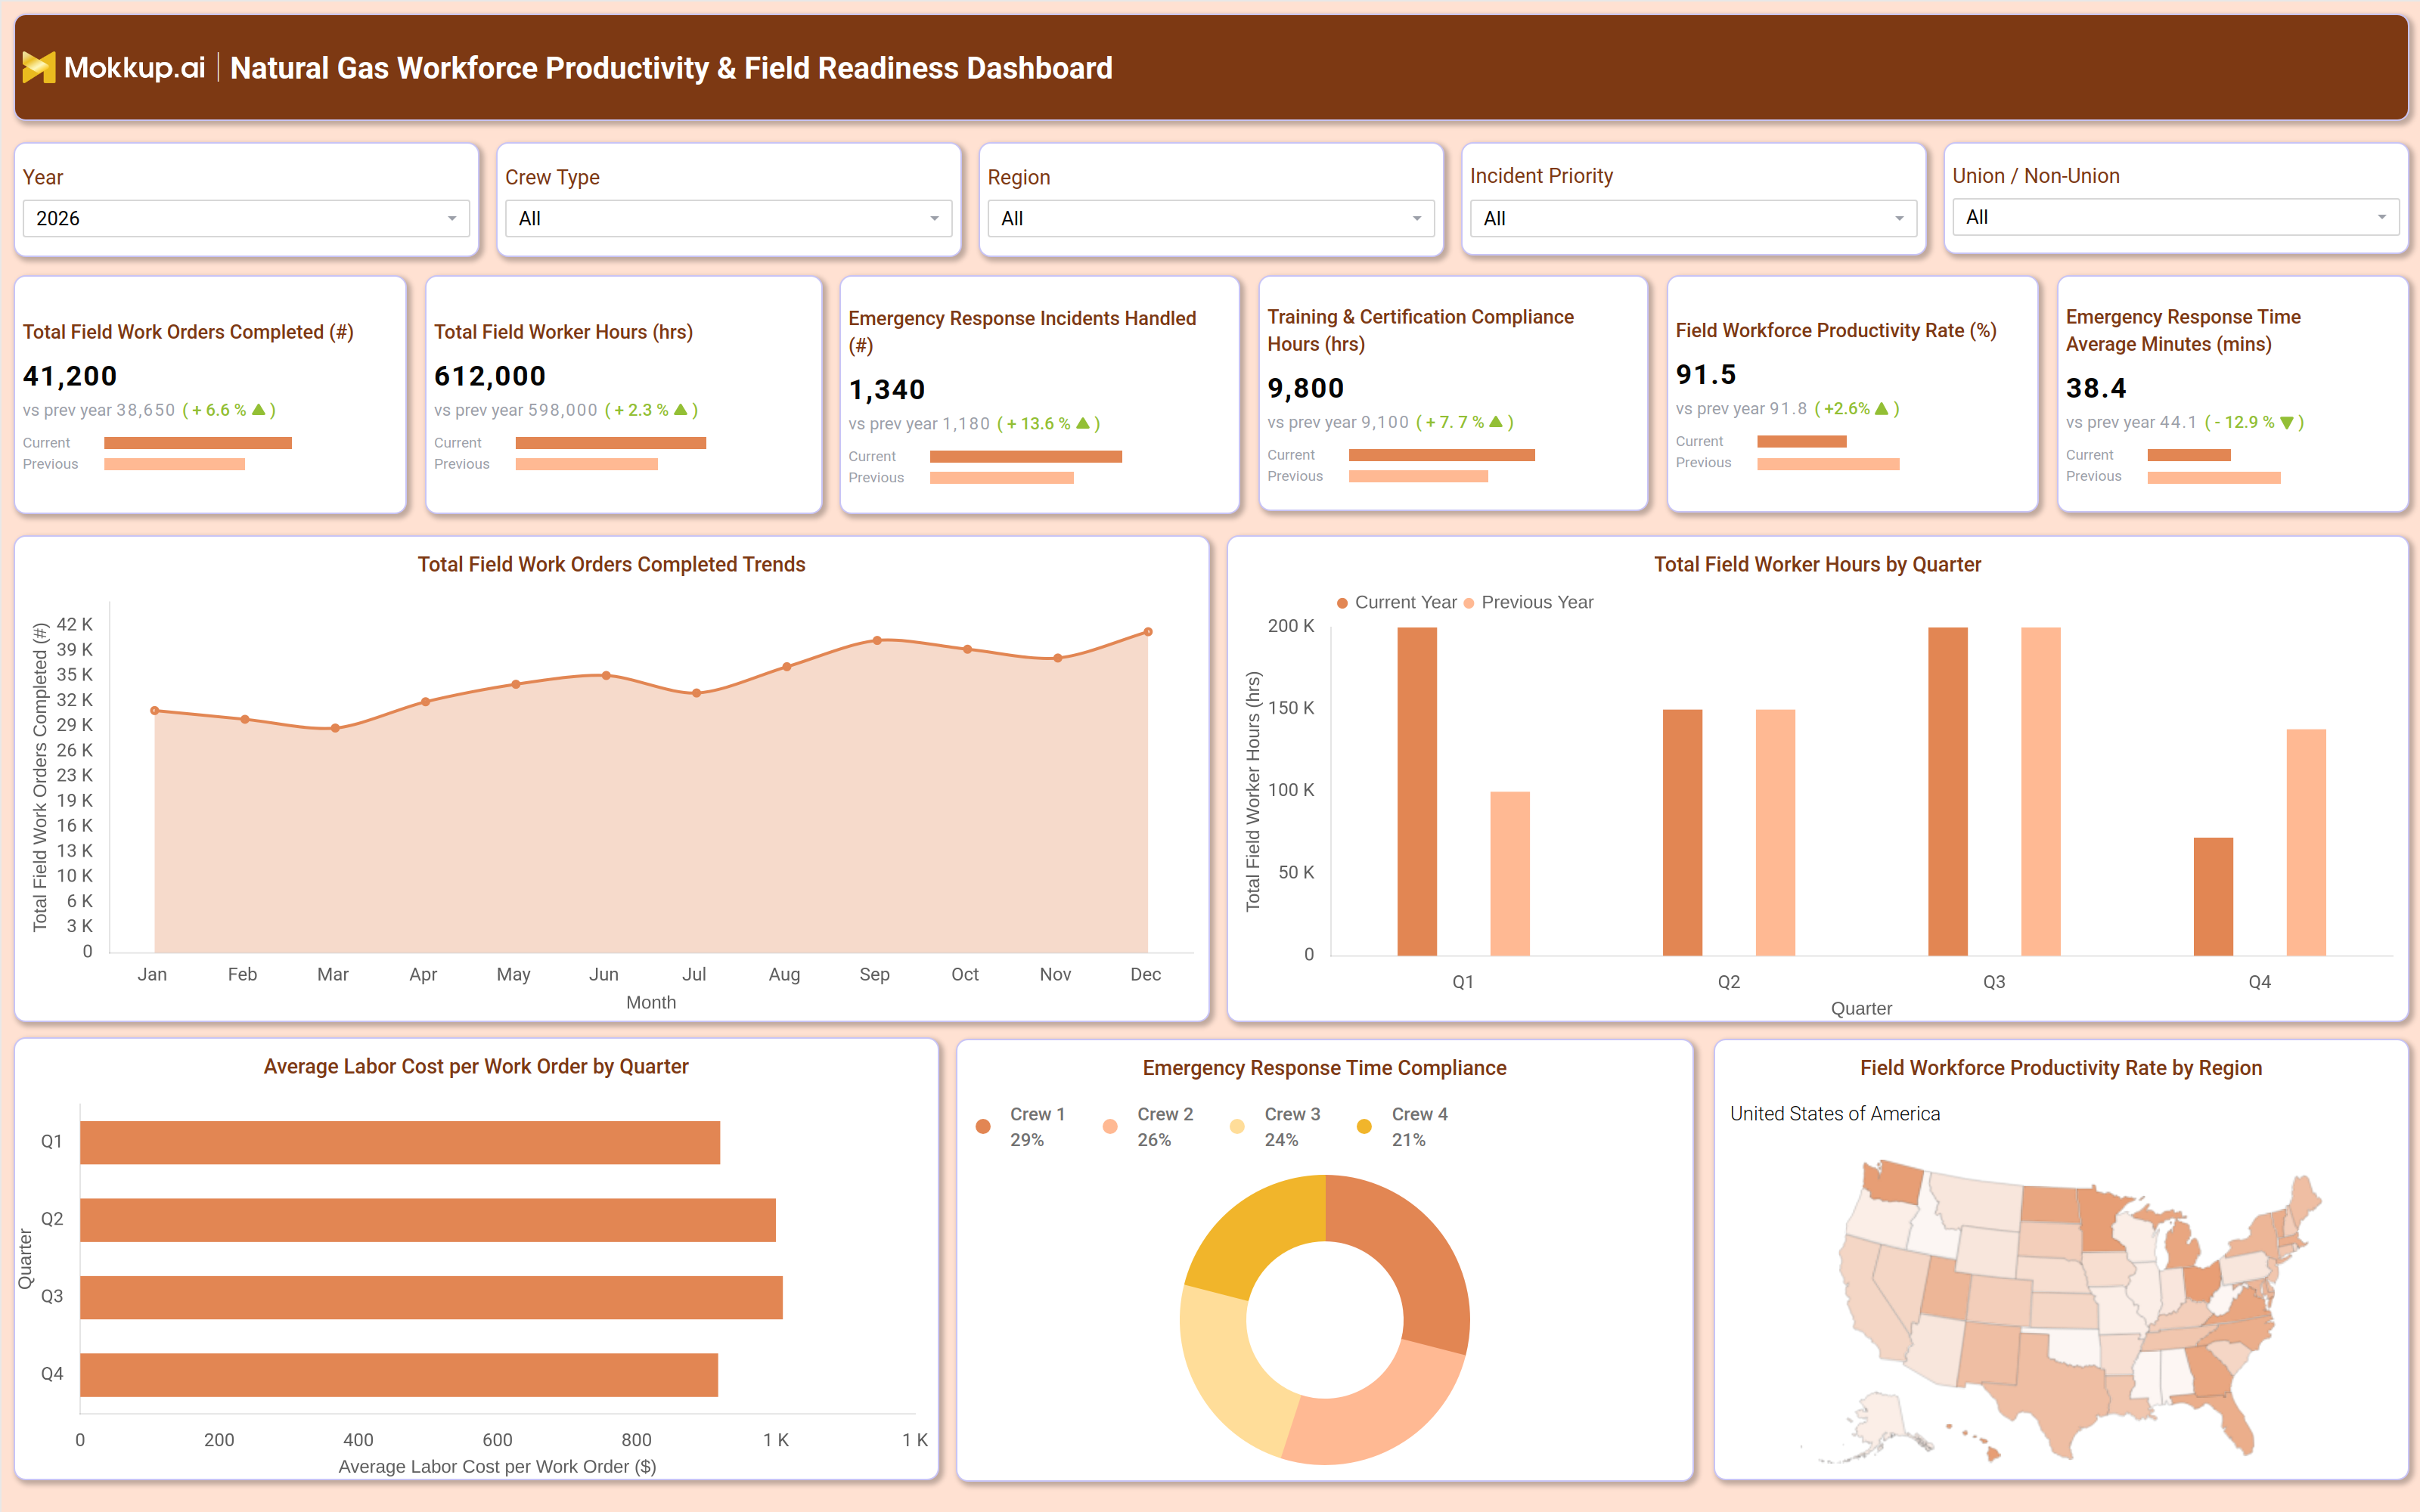Click up arrow beside +2.6% in Productivity Rate card
2420x1512 pixels.
[x=1881, y=408]
